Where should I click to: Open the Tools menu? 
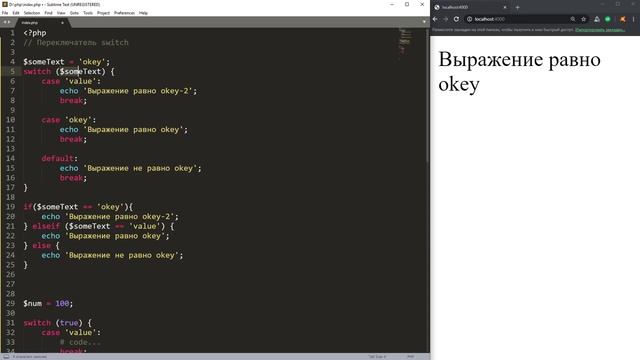88,13
